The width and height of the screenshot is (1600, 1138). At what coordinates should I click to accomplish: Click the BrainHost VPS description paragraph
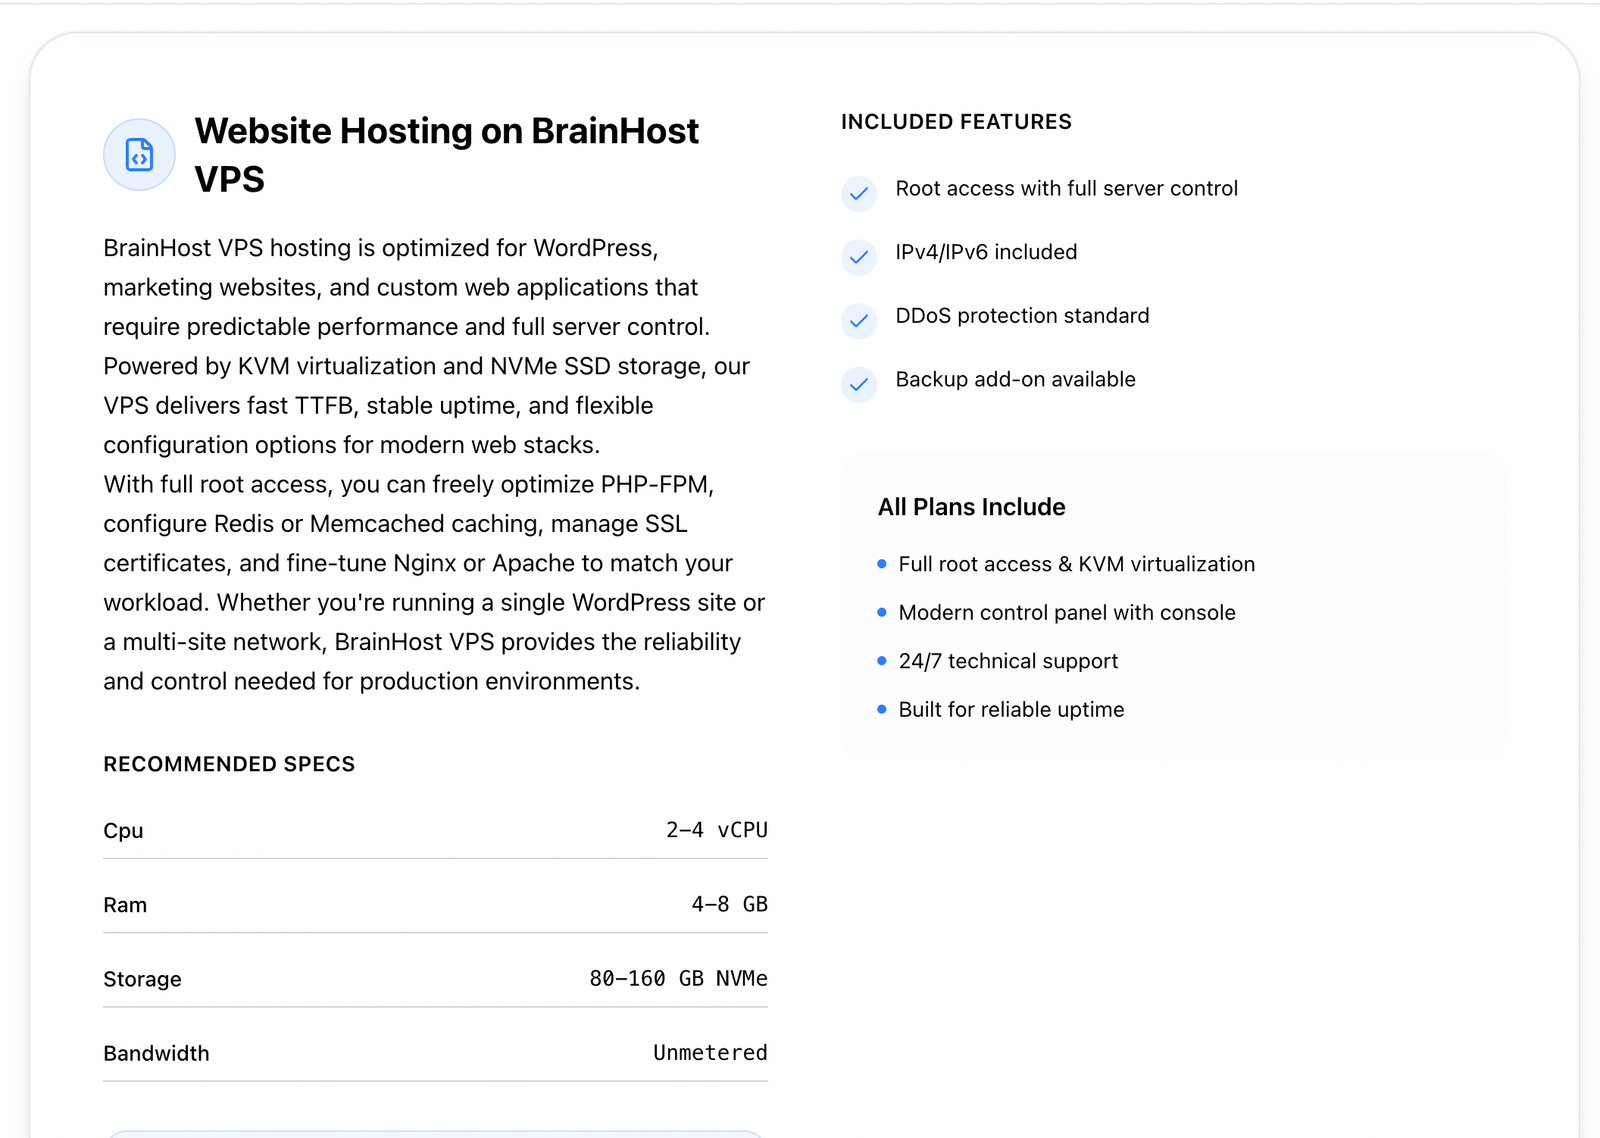435,464
